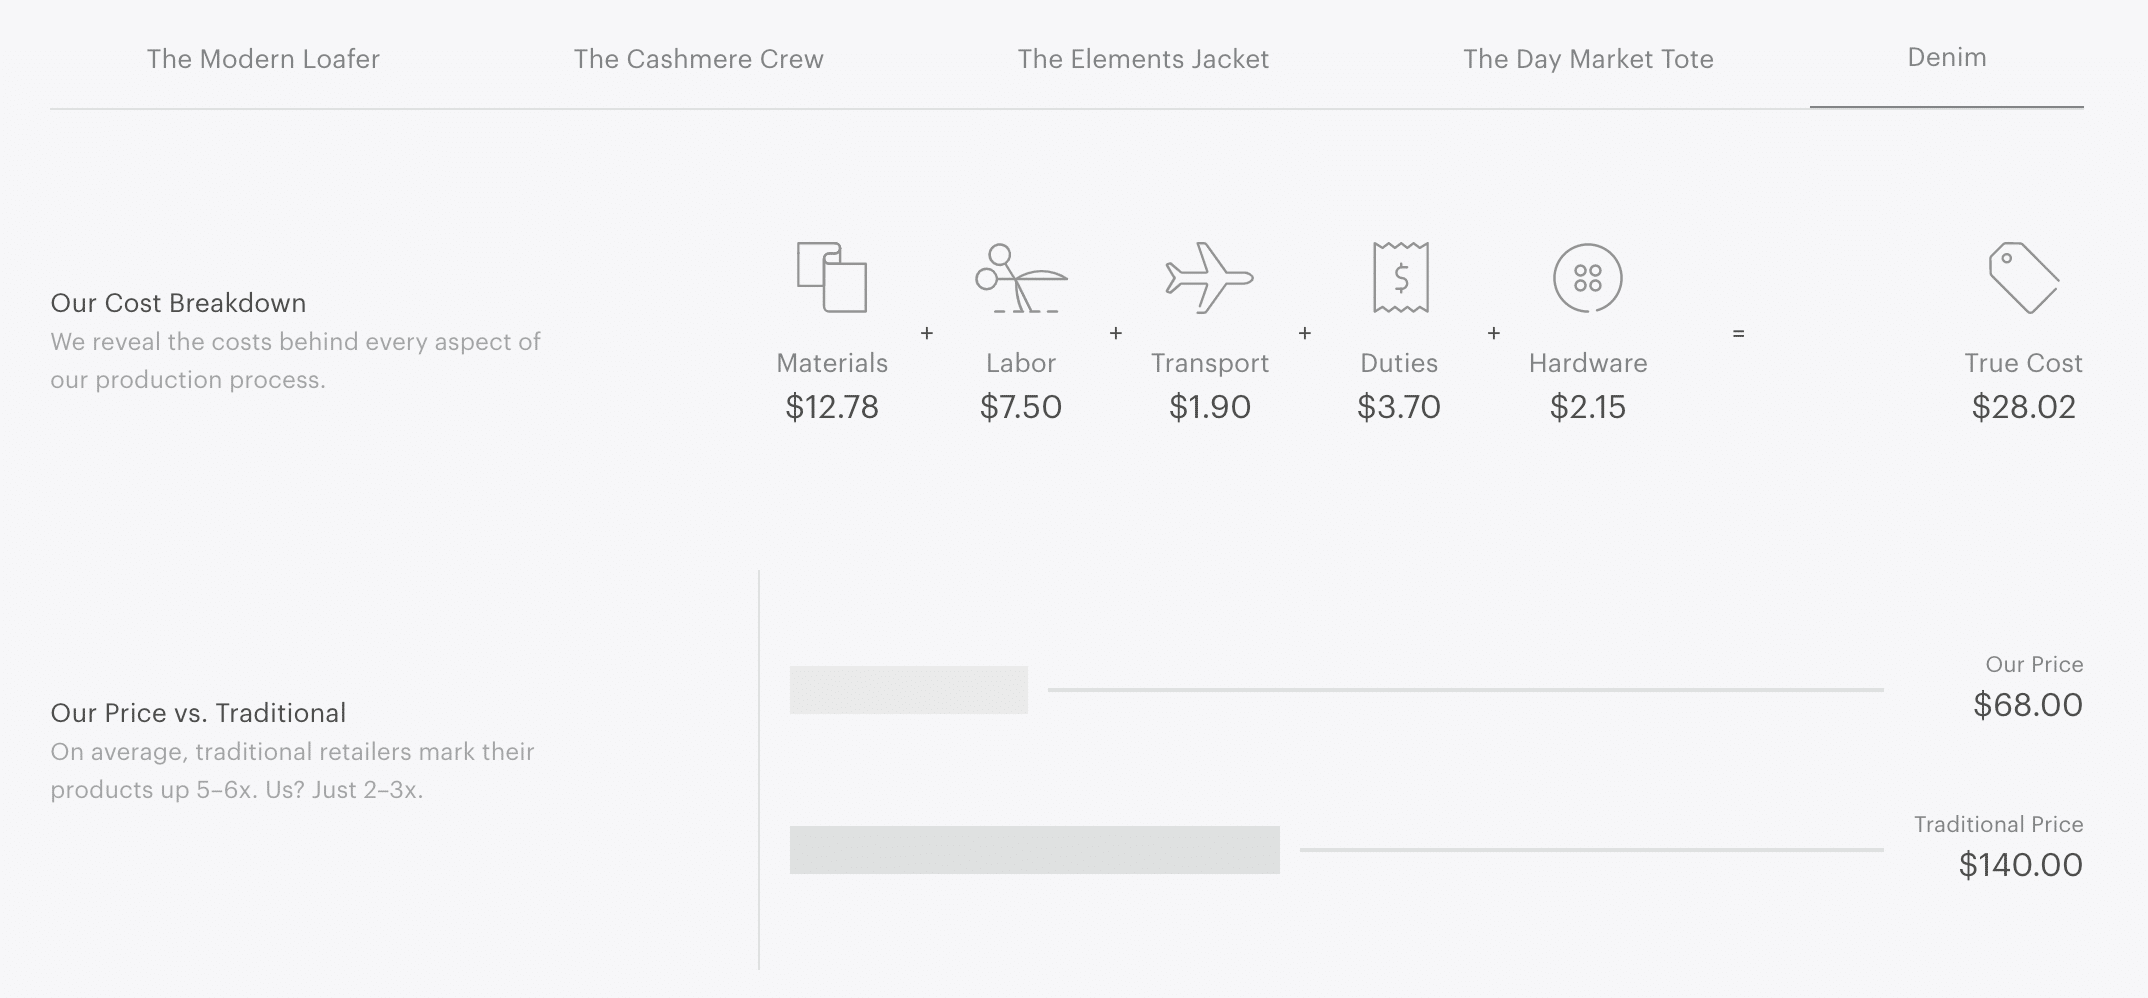
Task: Open The Day Market Tote tab
Action: 1588,59
